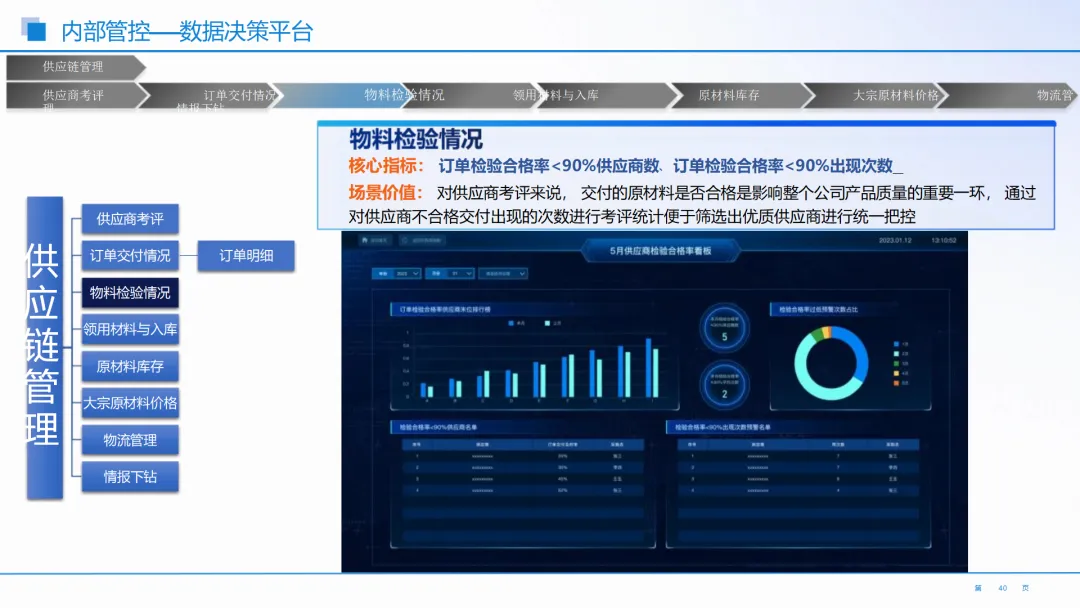
Task: Click 原材料库存 box in left tree
Action: 130,366
